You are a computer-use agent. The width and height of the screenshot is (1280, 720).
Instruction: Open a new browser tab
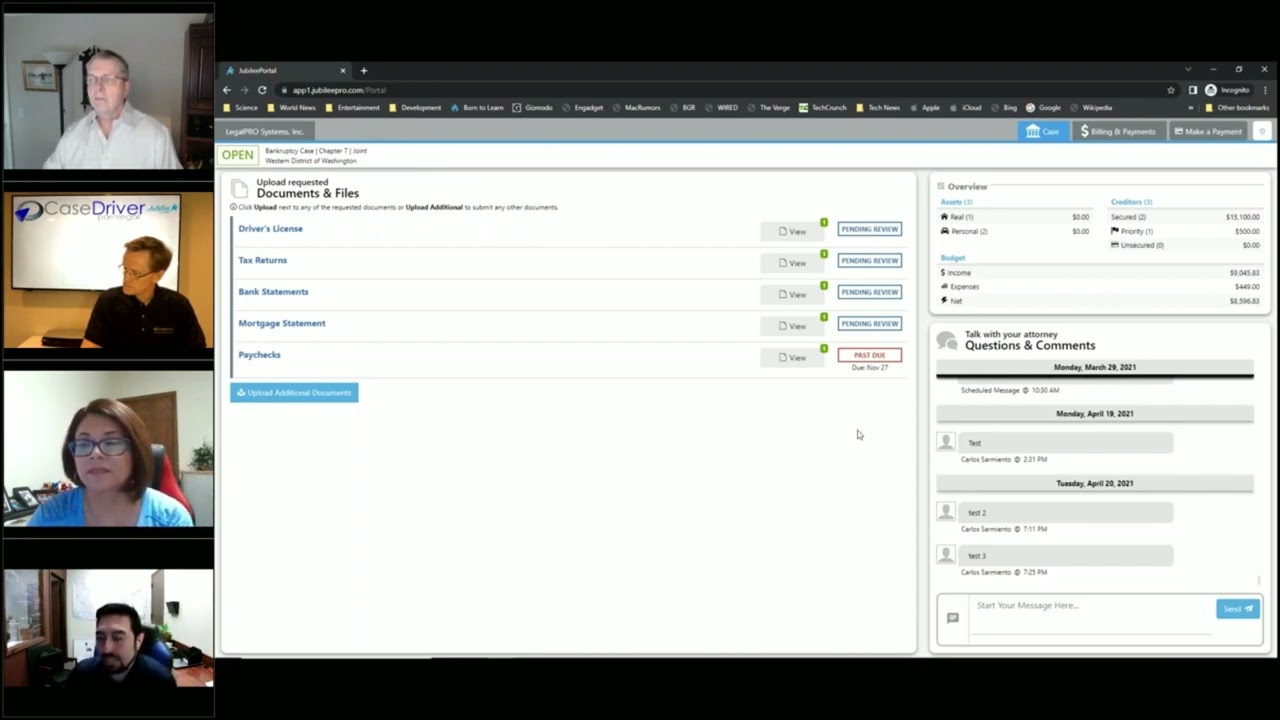(364, 71)
